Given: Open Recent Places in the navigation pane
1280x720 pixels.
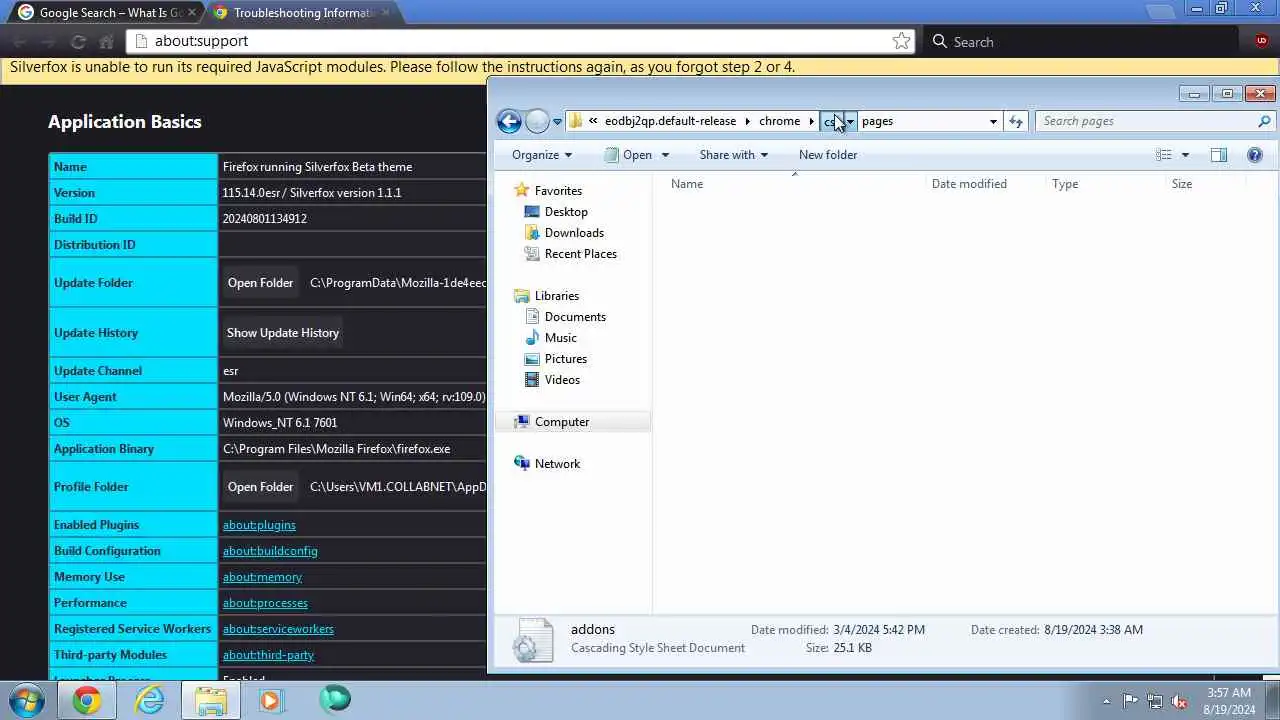Looking at the screenshot, I should pyautogui.click(x=580, y=254).
